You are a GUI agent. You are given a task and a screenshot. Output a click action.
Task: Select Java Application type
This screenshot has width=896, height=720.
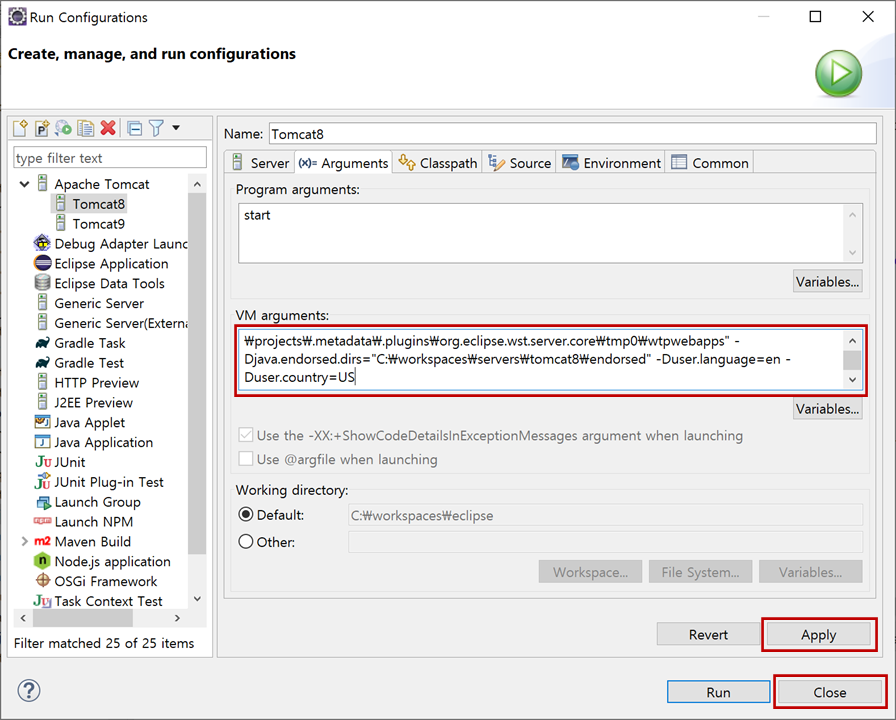pyautogui.click(x=94, y=442)
